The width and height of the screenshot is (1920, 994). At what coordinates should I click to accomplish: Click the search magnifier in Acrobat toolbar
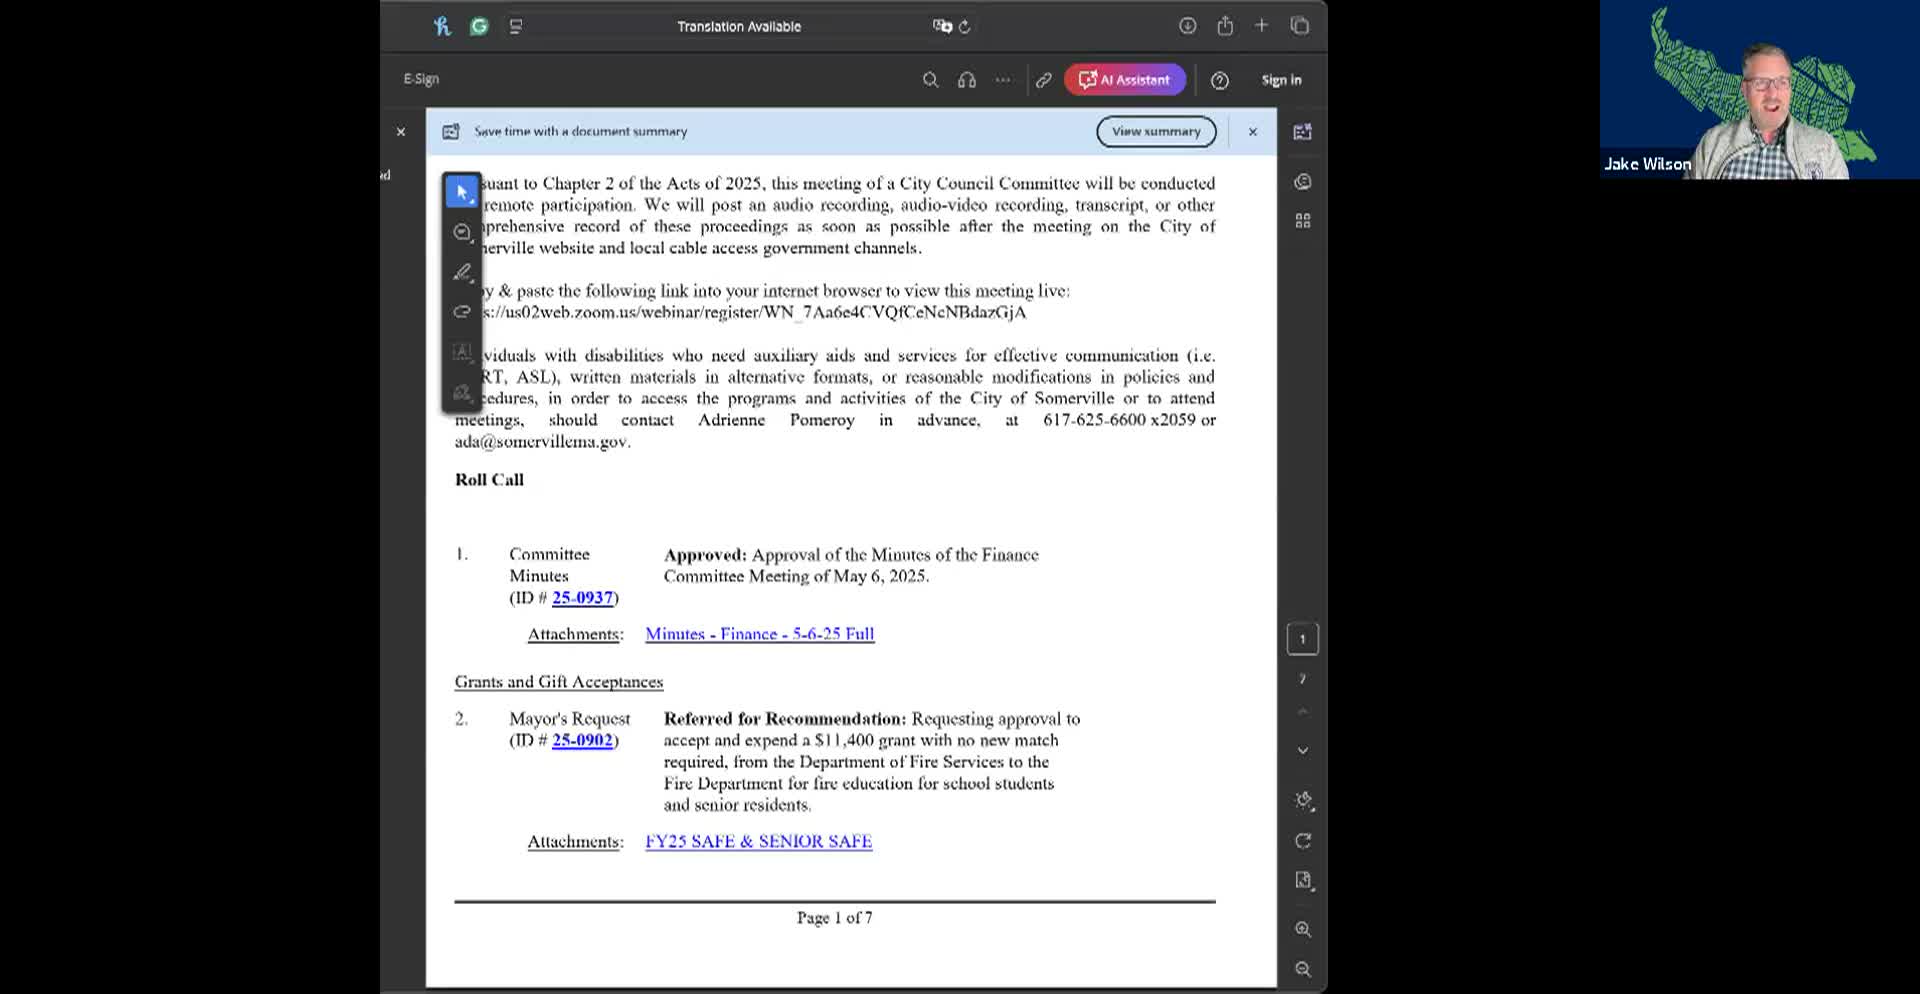point(930,80)
